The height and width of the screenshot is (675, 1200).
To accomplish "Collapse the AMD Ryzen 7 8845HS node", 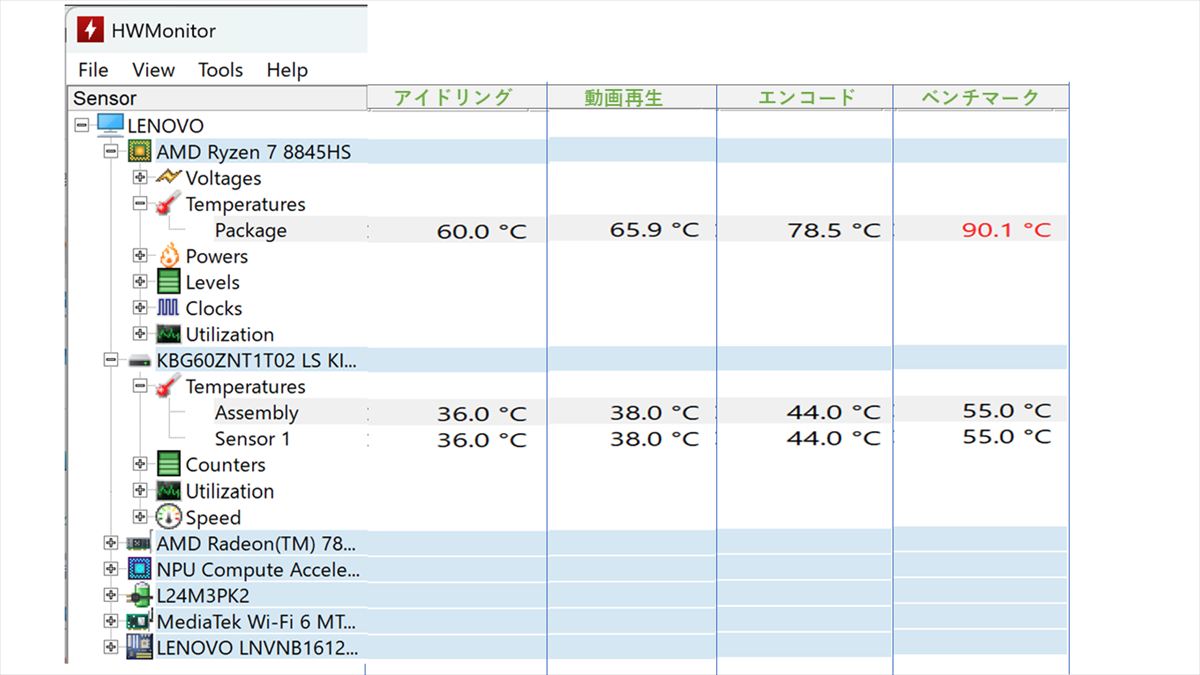I will (x=110, y=152).
